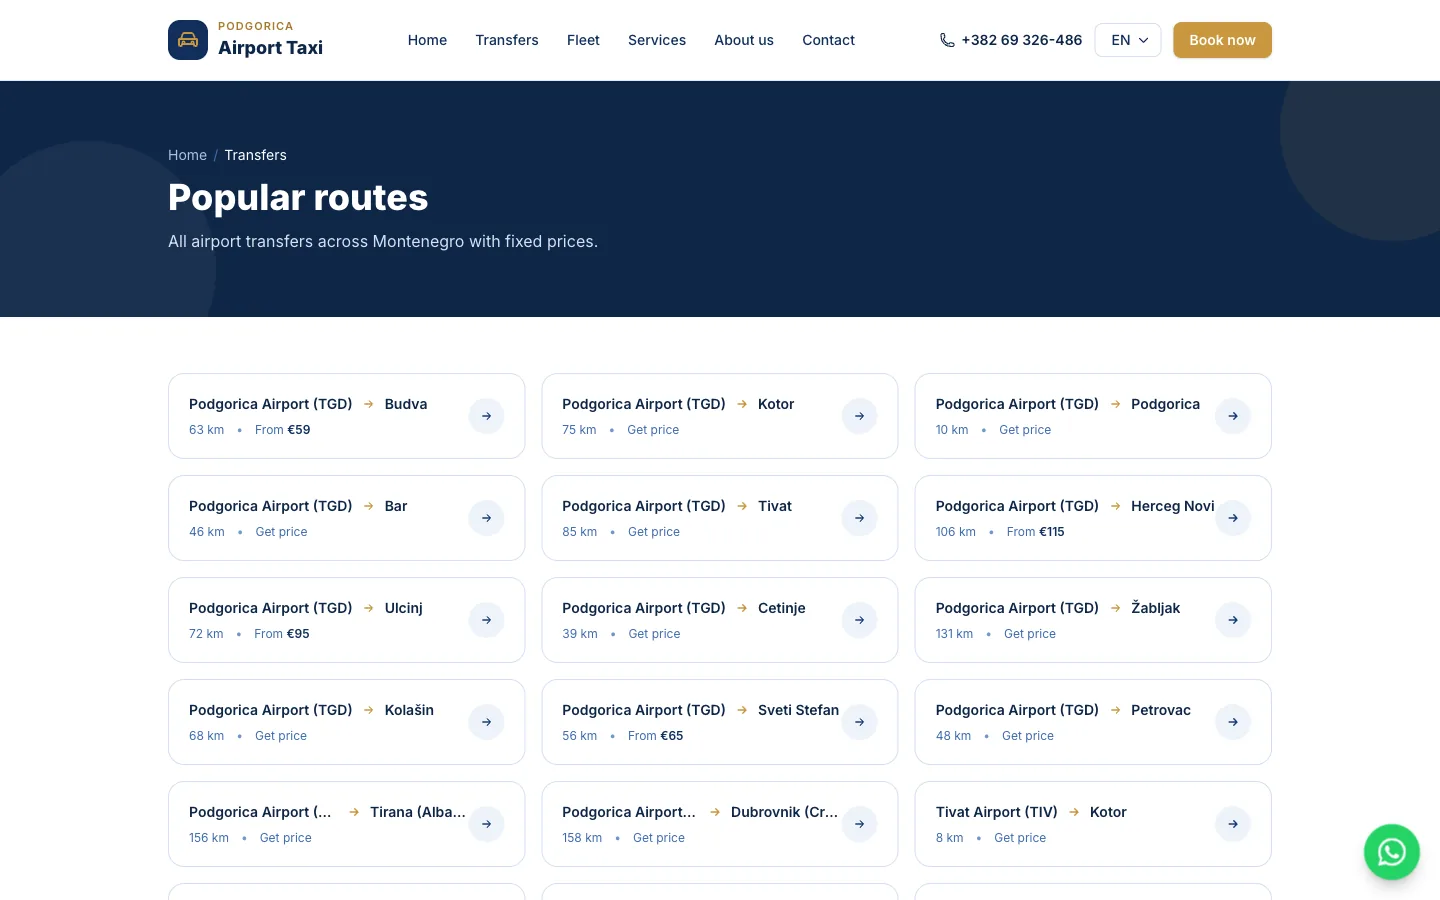This screenshot has height=900, width=1440.
Task: Click the Home breadcrumb link
Action: tap(187, 155)
